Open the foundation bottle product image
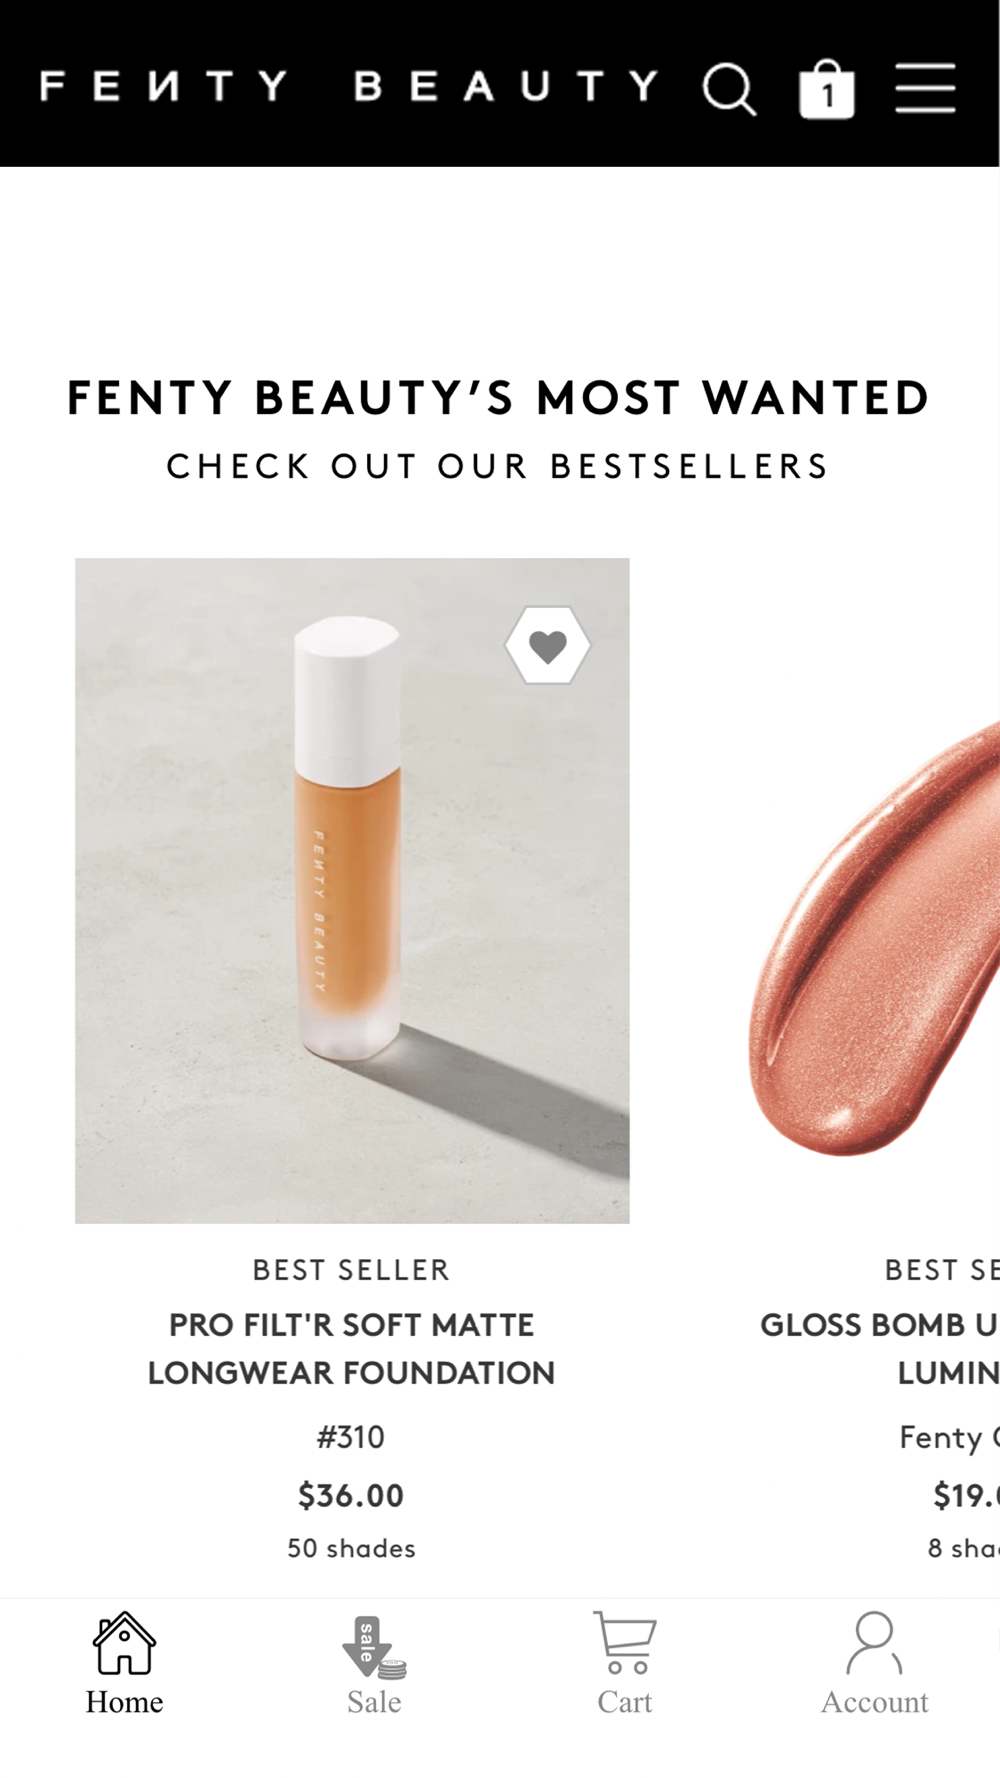Screen dimensions: 1000x1778 pos(352,890)
